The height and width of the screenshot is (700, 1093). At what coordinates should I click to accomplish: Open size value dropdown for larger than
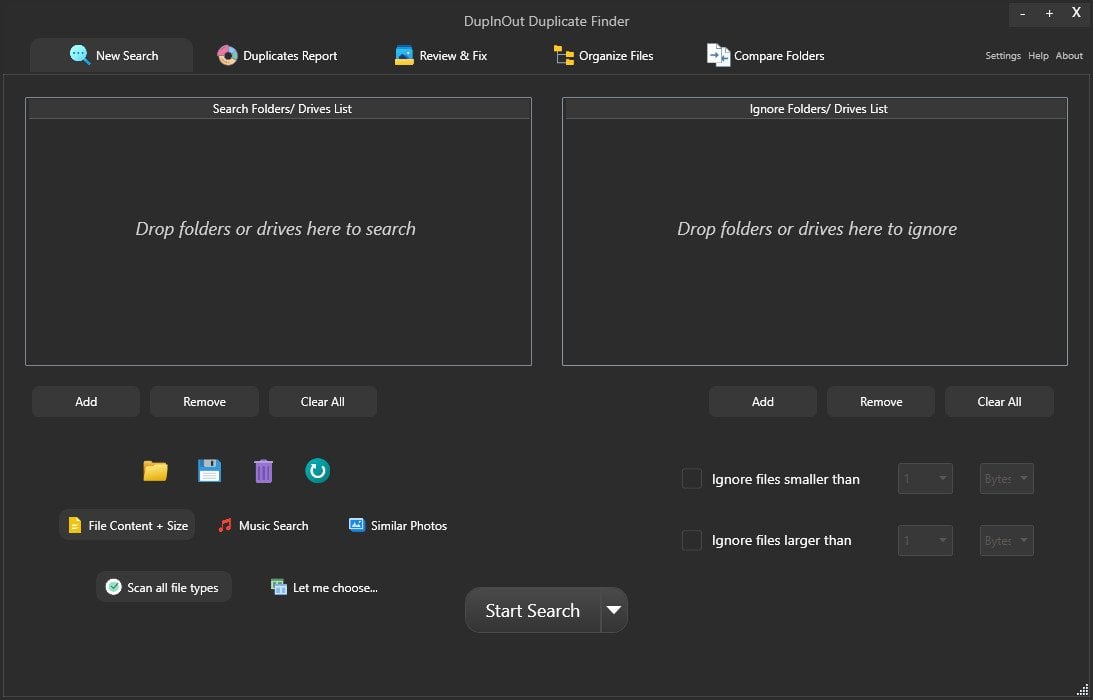(x=925, y=541)
